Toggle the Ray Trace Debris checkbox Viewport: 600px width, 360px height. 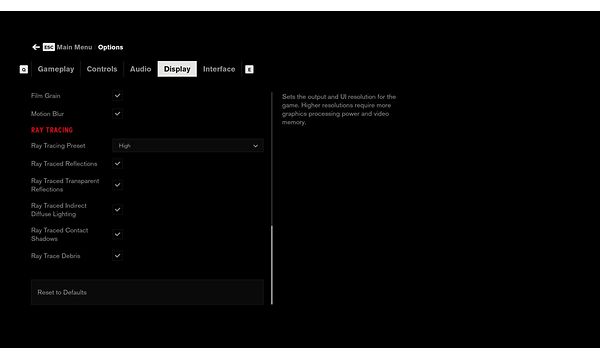coord(117,256)
